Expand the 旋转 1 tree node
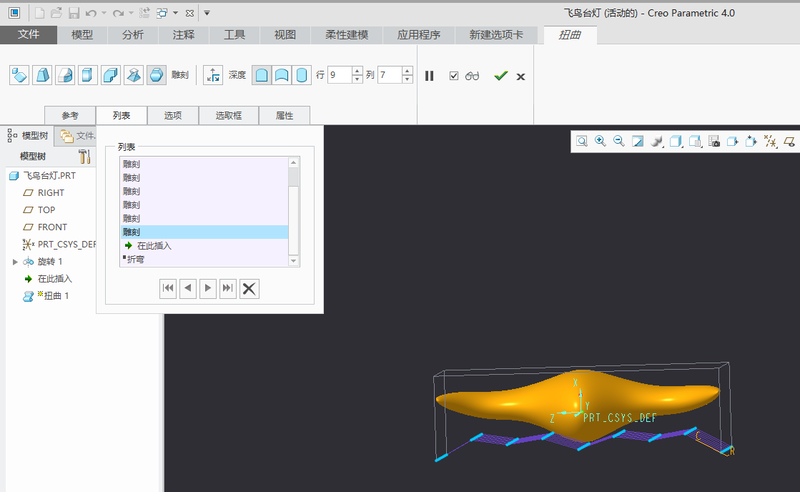800x492 pixels. click(15, 262)
